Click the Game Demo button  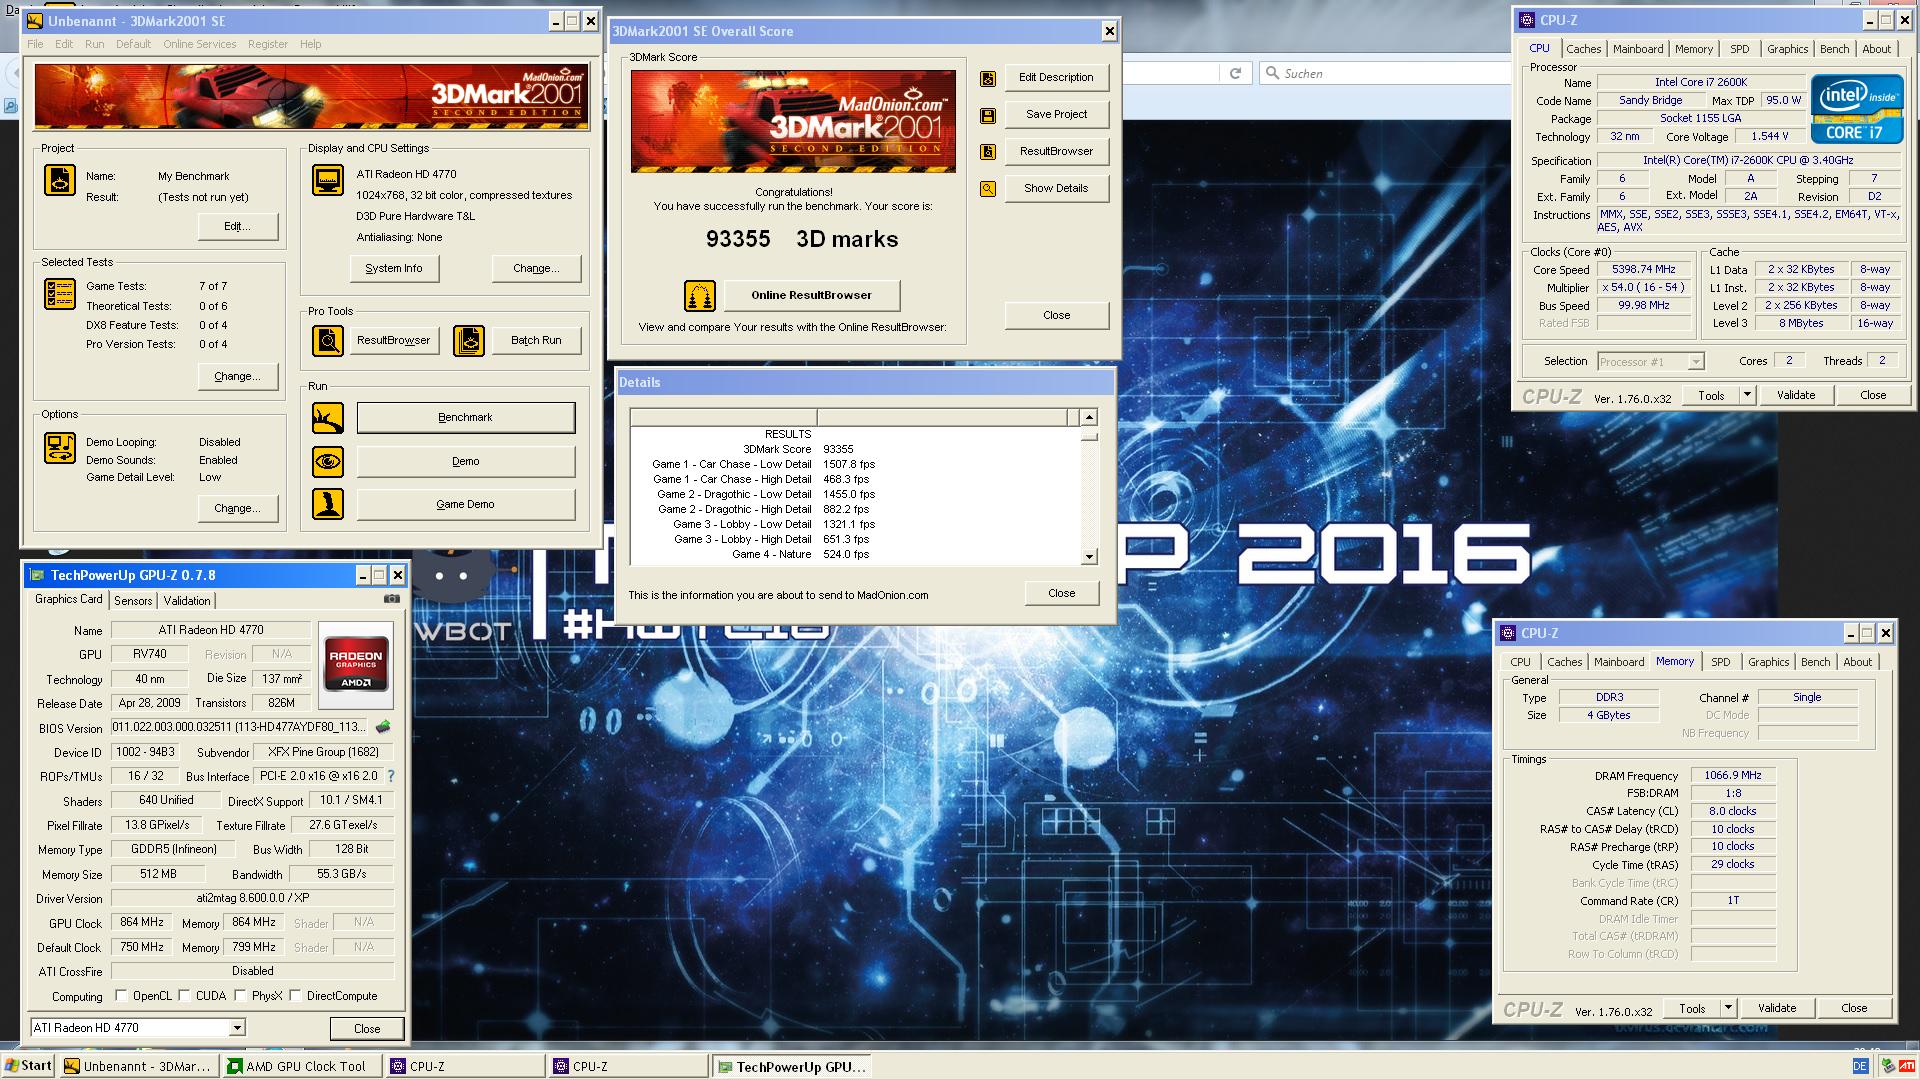coord(466,505)
